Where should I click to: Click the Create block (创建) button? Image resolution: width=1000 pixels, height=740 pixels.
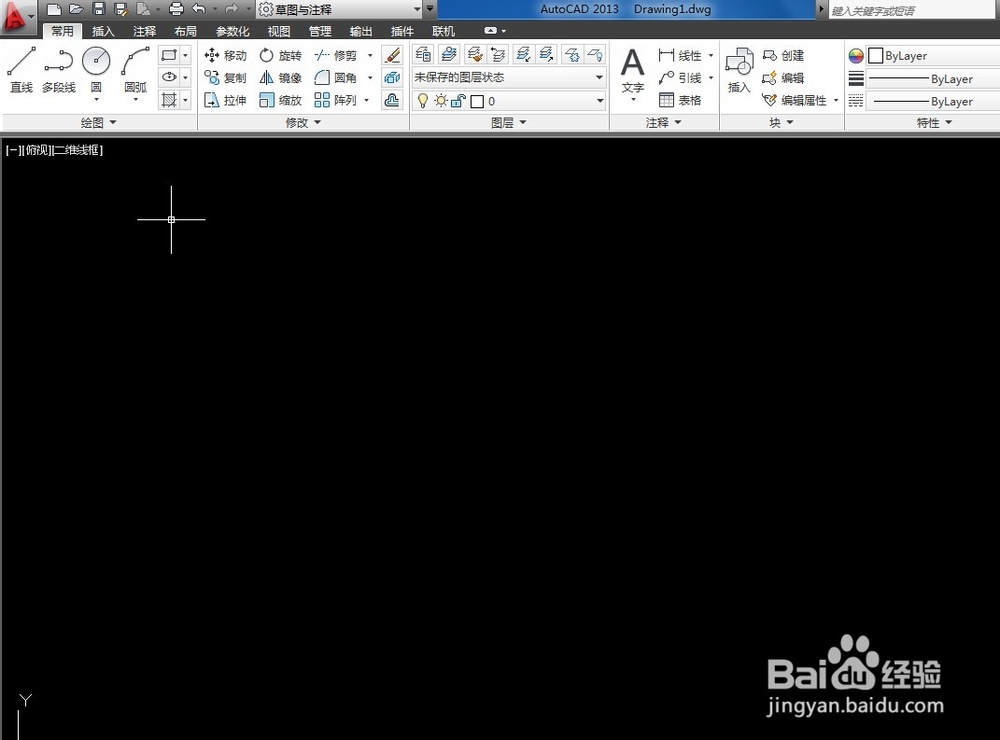pos(784,56)
